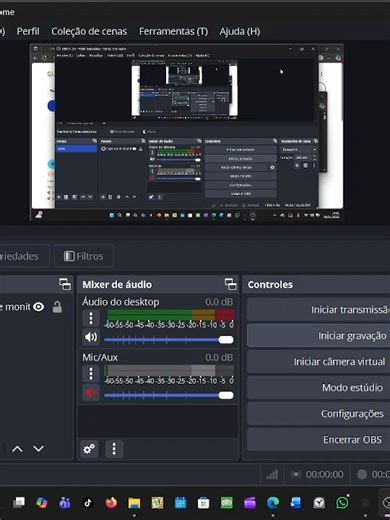Click Iniciar gravação
This screenshot has height=520, width=390.
[x=318, y=336]
